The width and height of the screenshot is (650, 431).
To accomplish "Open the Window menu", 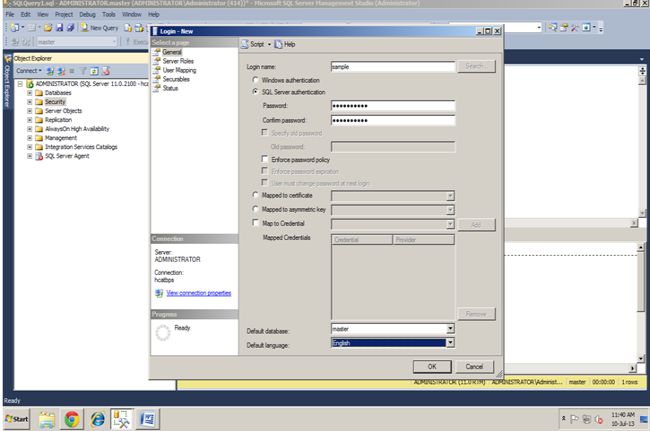I will point(132,15).
